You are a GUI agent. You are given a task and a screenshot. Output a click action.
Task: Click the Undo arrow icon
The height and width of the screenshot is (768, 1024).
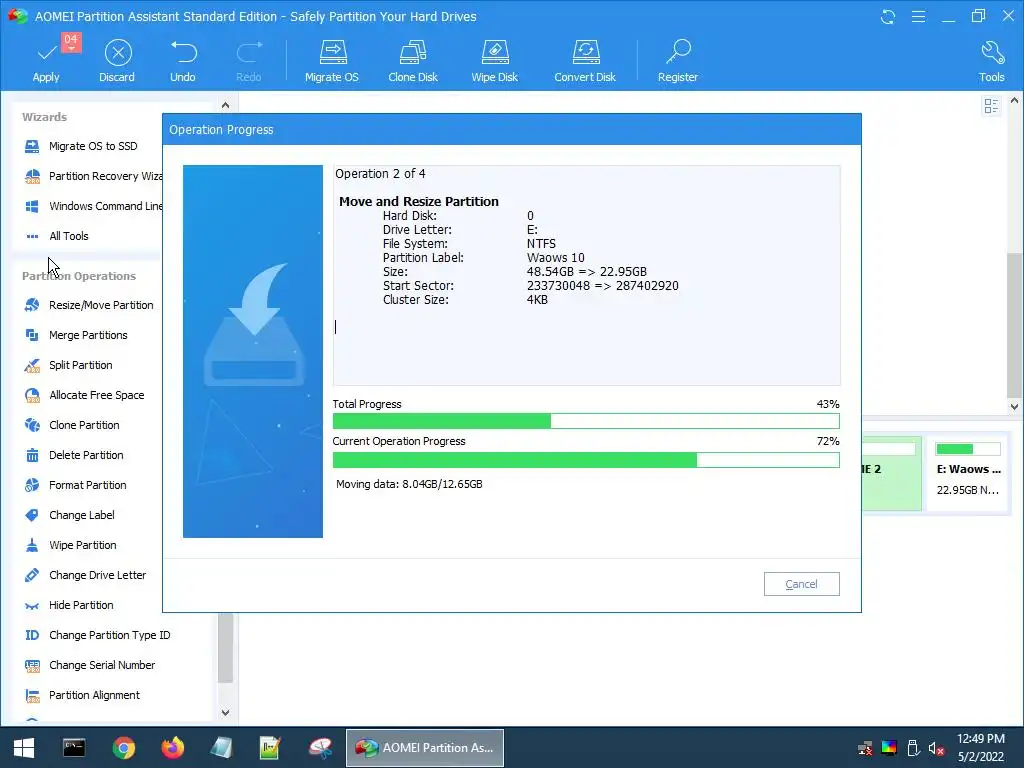[x=183, y=52]
